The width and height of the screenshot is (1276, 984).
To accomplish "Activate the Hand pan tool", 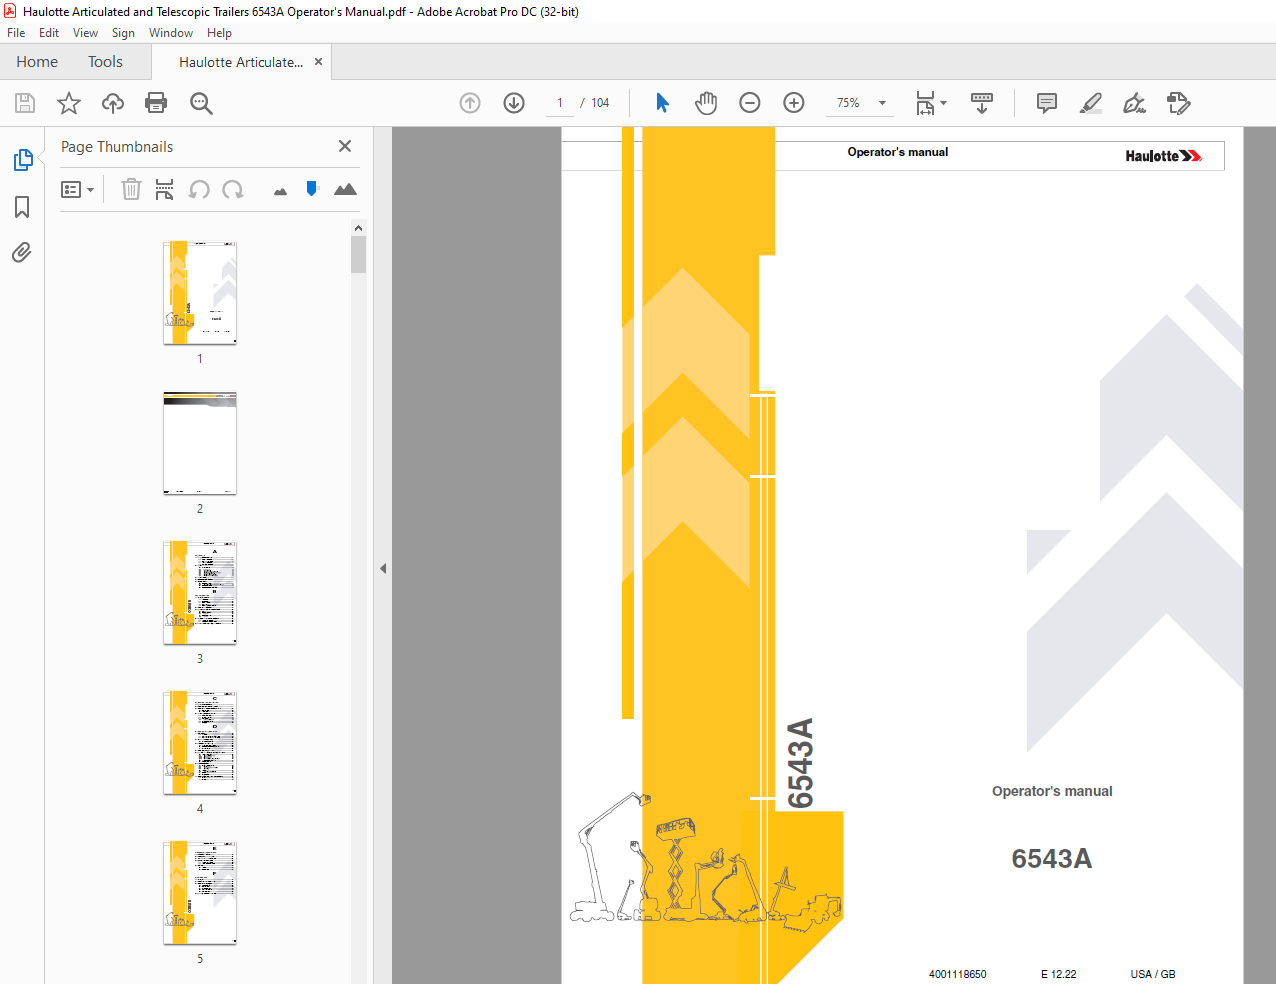I will pos(706,103).
